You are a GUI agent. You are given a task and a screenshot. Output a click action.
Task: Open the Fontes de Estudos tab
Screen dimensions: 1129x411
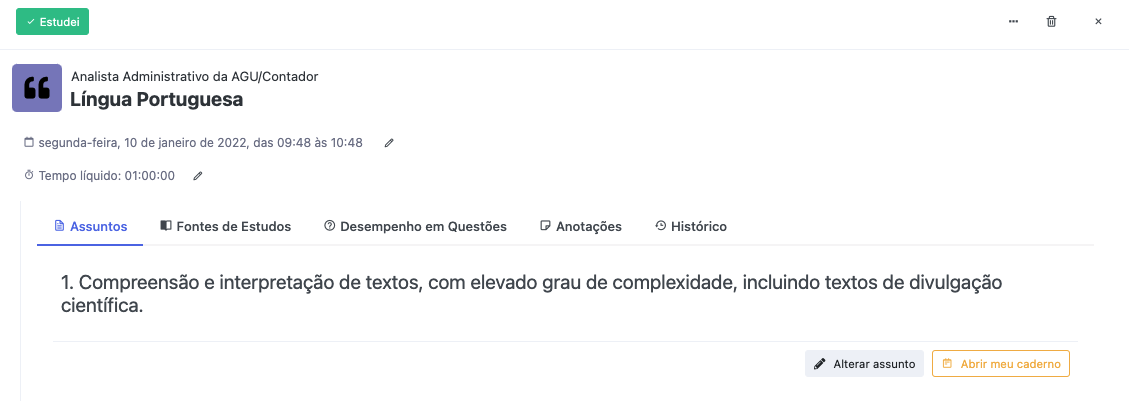(225, 227)
